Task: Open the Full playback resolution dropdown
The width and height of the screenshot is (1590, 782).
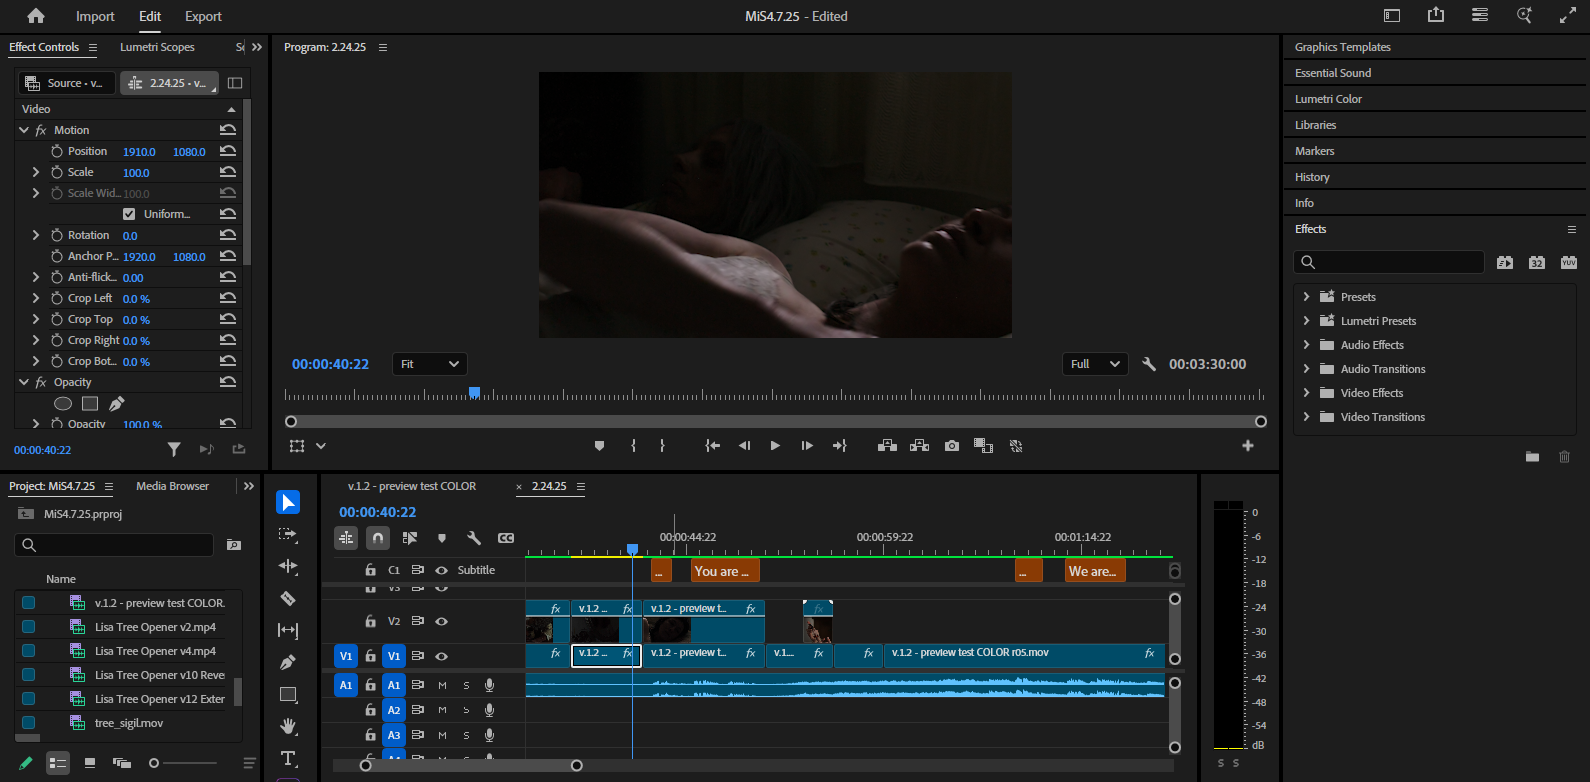Action: coord(1095,364)
